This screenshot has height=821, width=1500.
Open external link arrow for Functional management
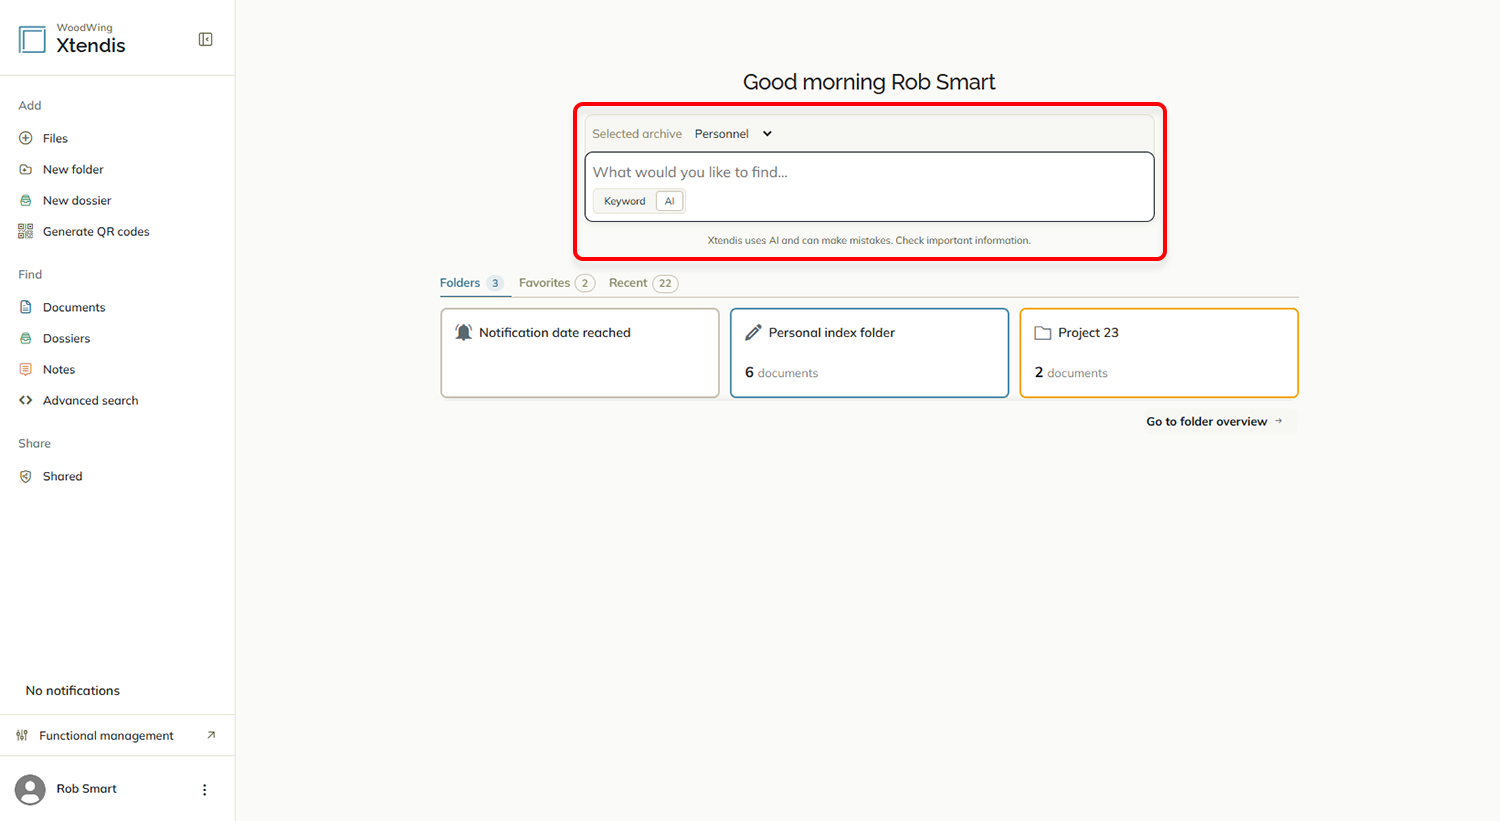[211, 735]
